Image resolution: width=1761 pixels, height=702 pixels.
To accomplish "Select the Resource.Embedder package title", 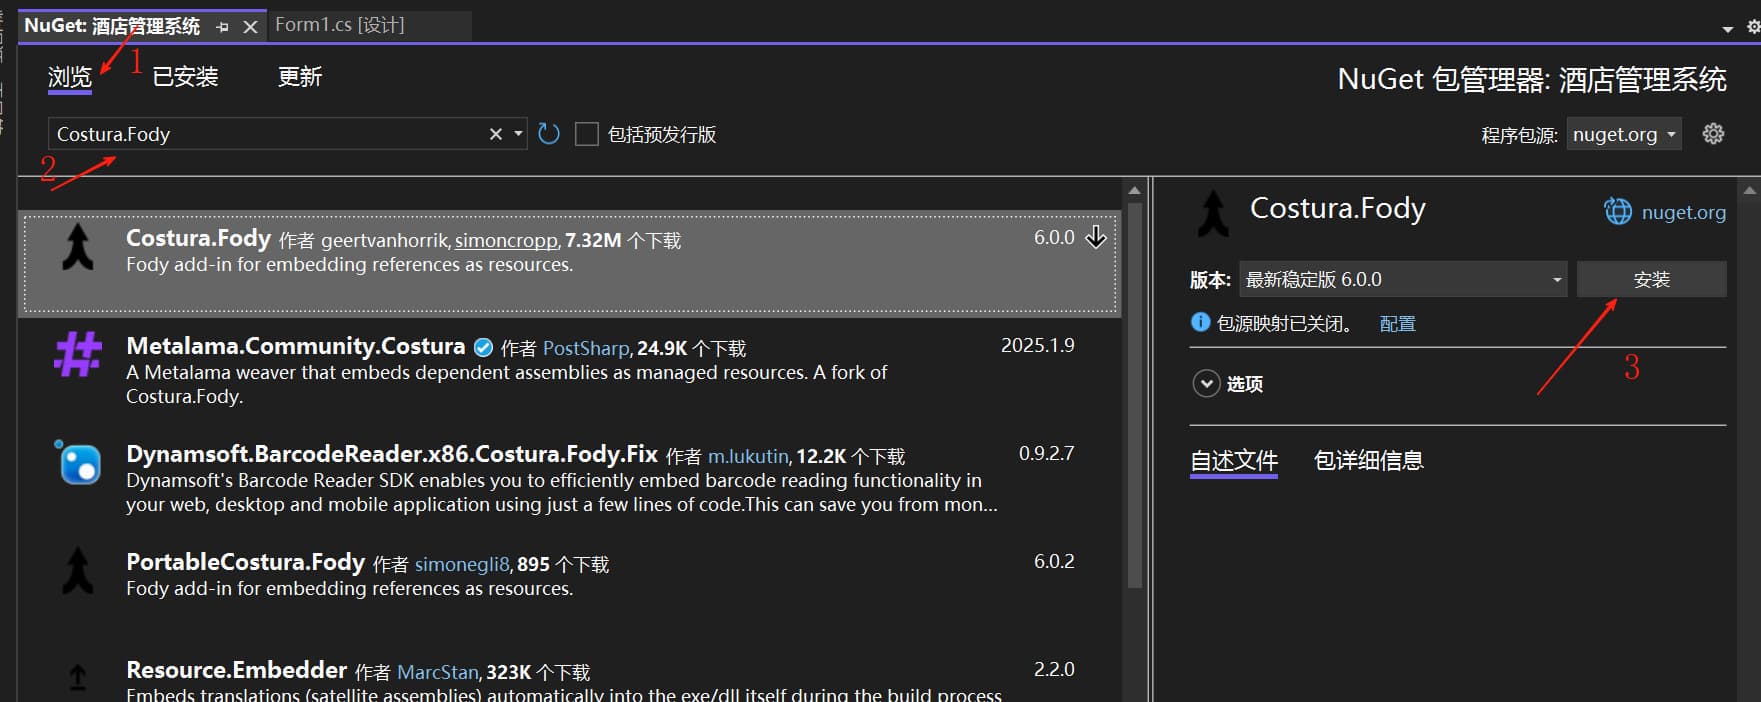I will (x=236, y=670).
